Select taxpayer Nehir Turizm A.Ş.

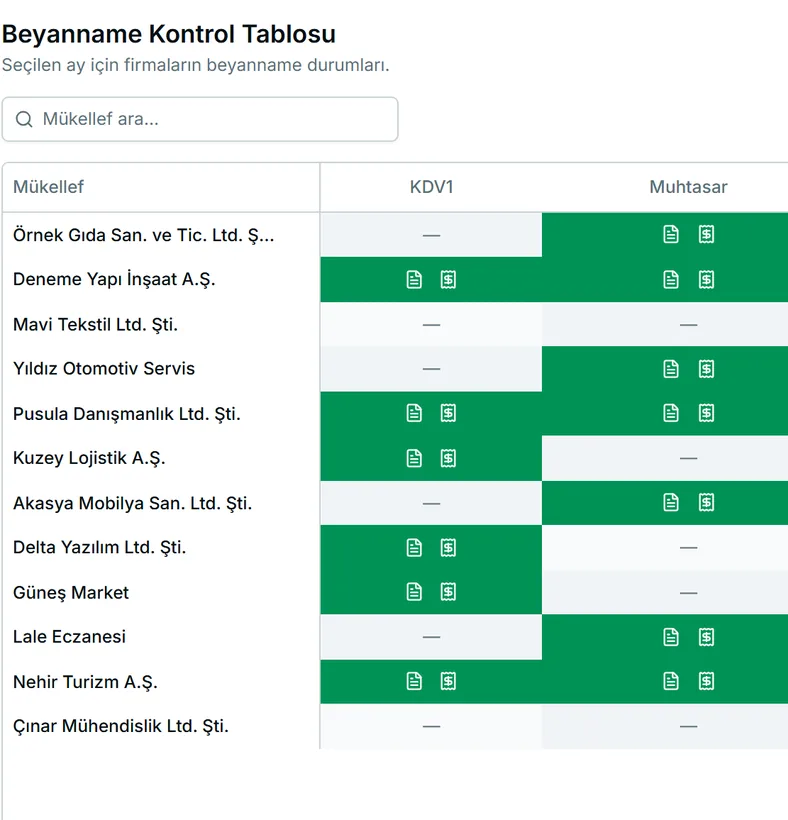85,682
